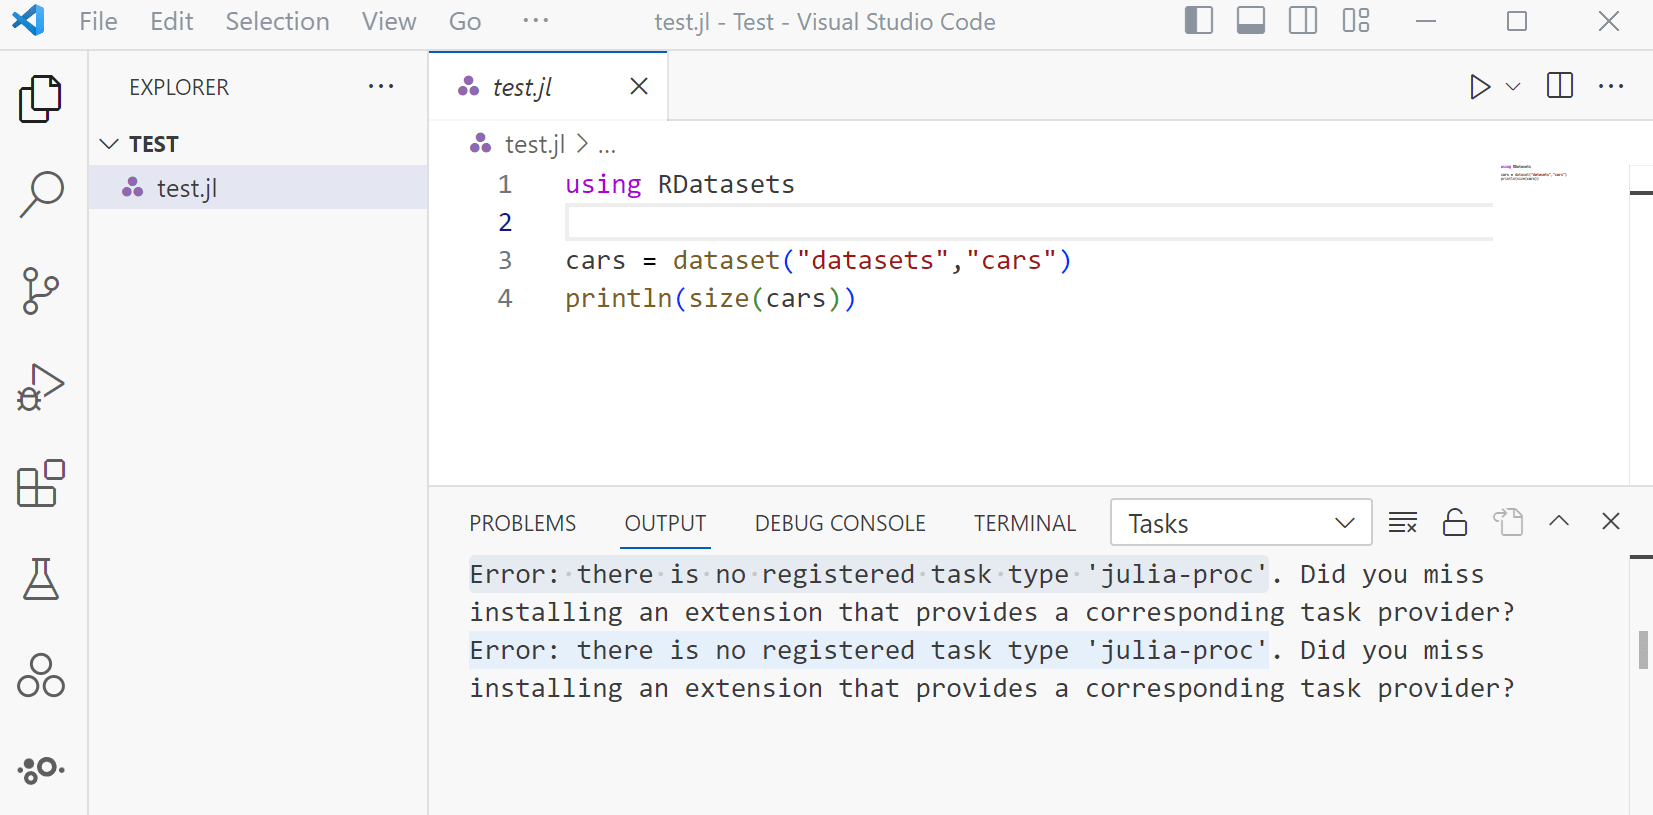This screenshot has width=1653, height=815.
Task: Open editor More Actions ellipsis
Action: pos(1611,86)
